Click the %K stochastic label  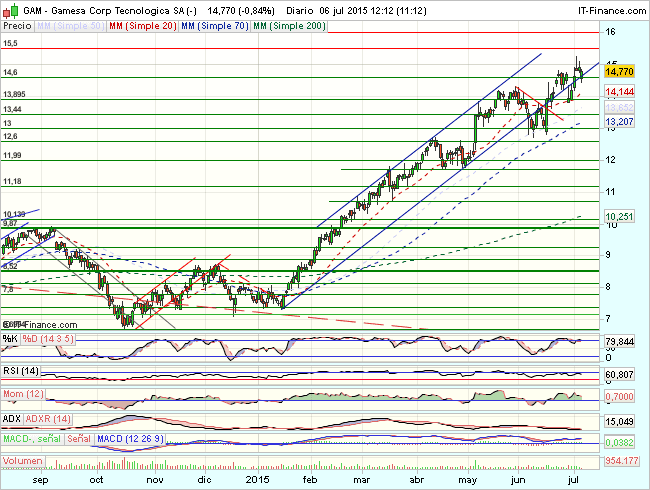[x=10, y=339]
